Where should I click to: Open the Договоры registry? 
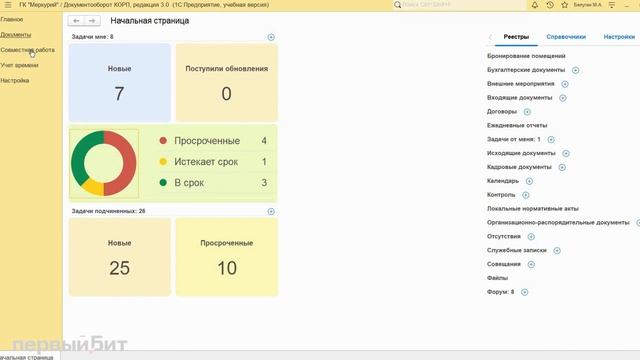(x=502, y=111)
